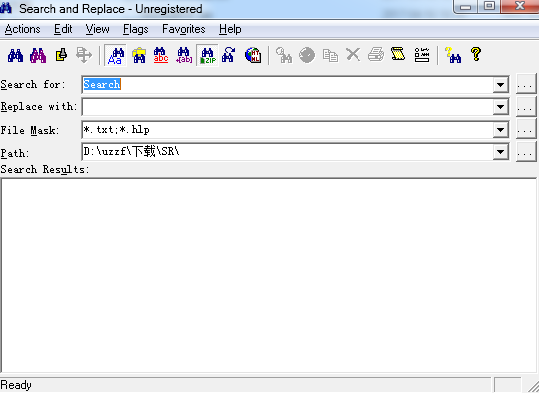Toggle search subdirectories folder flag
The height and width of the screenshot is (393, 539).
(139, 55)
